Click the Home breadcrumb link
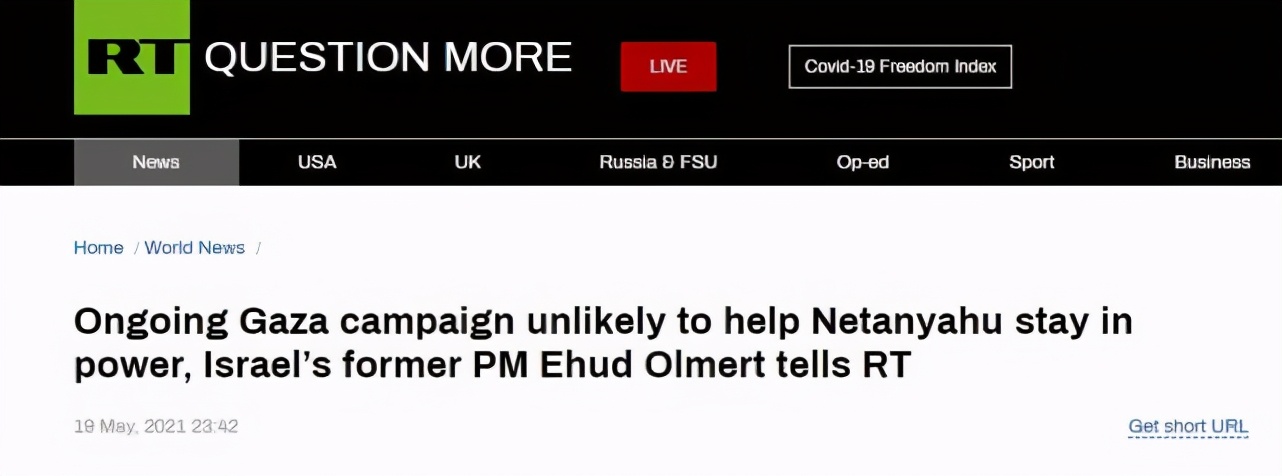 [x=98, y=248]
